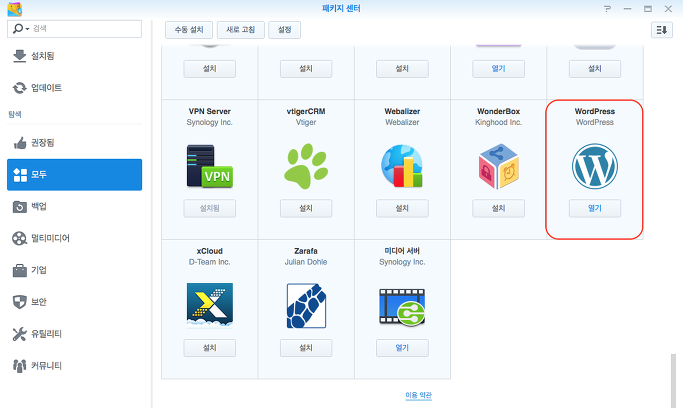The width and height of the screenshot is (683, 408).
Task: Click the xCloud package icon
Action: click(210, 306)
